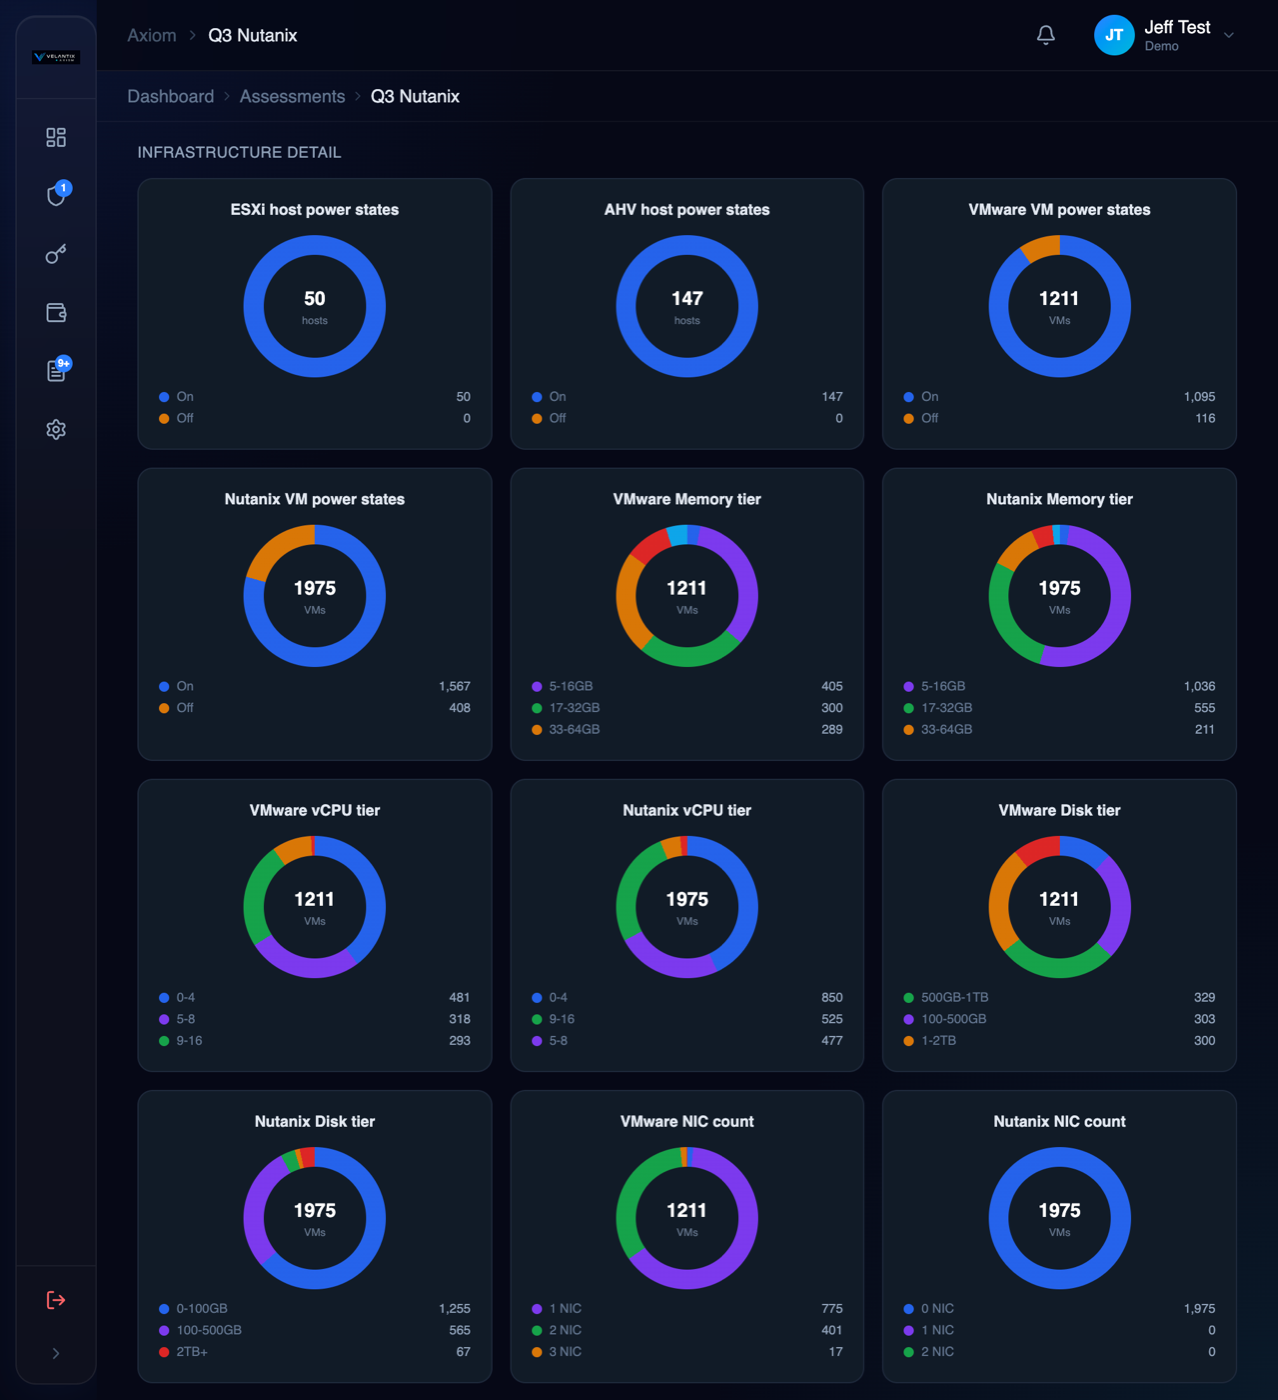Click the VMware Disk tier donut chart
Image resolution: width=1278 pixels, height=1400 pixels.
1059,907
